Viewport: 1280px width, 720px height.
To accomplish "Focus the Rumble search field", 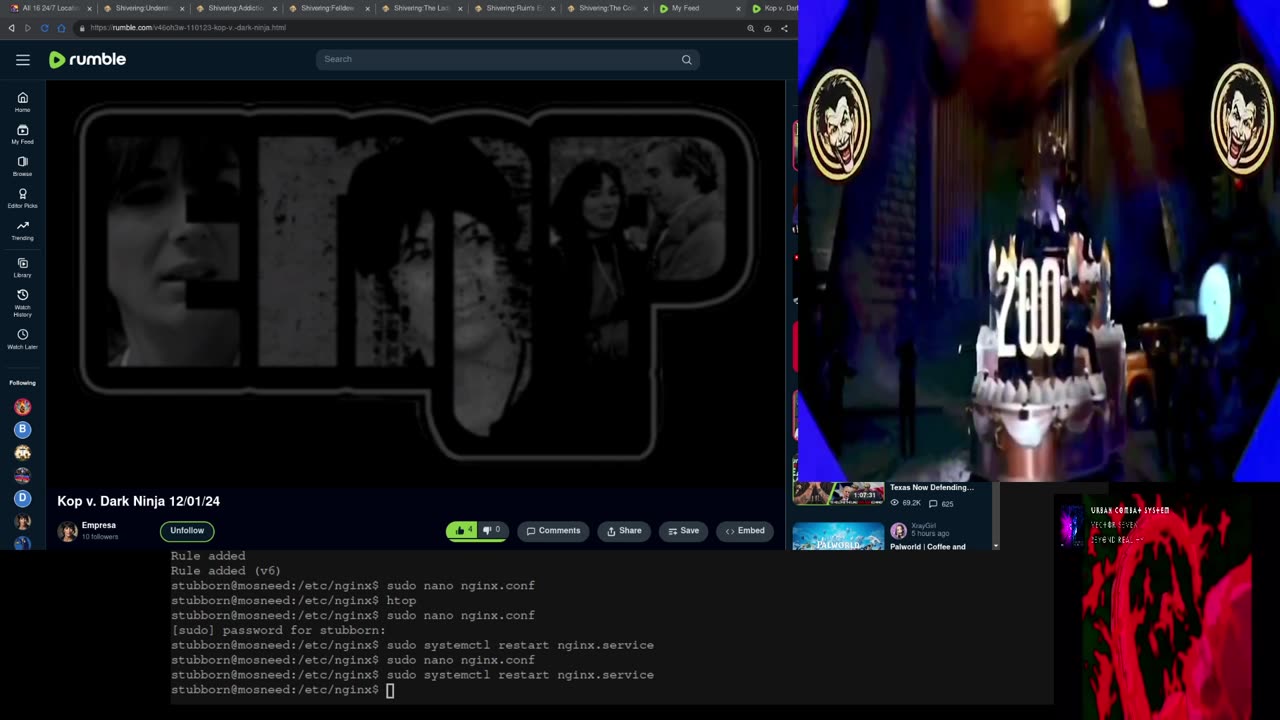I will click(507, 59).
